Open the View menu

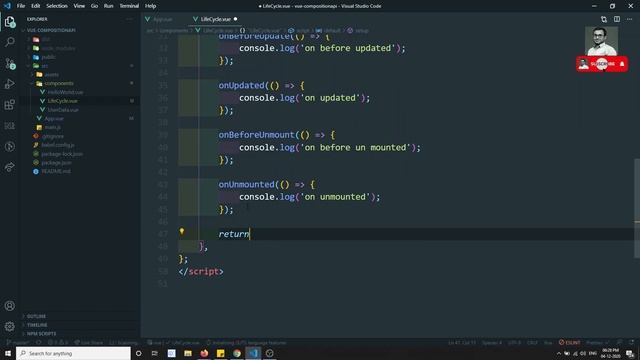click(x=79, y=6)
